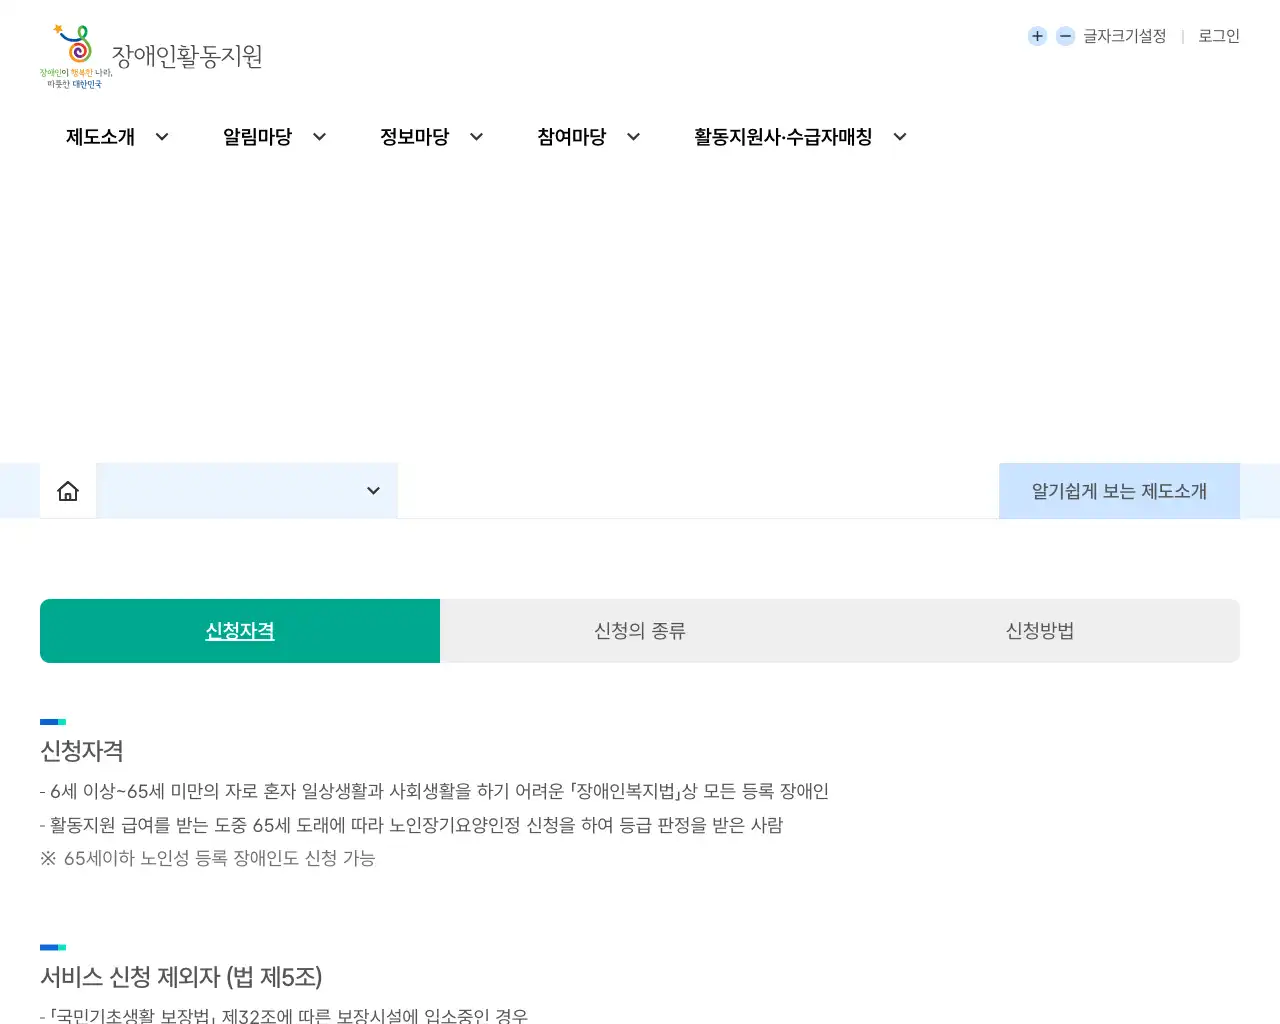Click the plus icon to enlarge font size
Image resolution: width=1280 pixels, height=1024 pixels.
(1037, 36)
